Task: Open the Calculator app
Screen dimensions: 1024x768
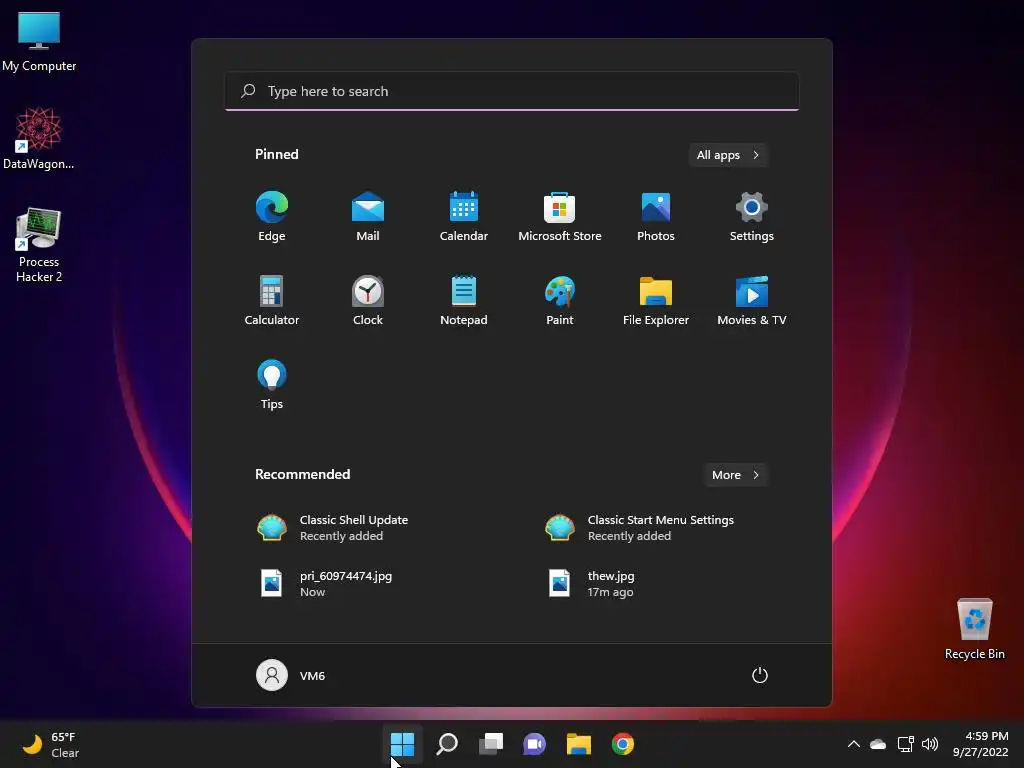Action: pyautogui.click(x=272, y=300)
